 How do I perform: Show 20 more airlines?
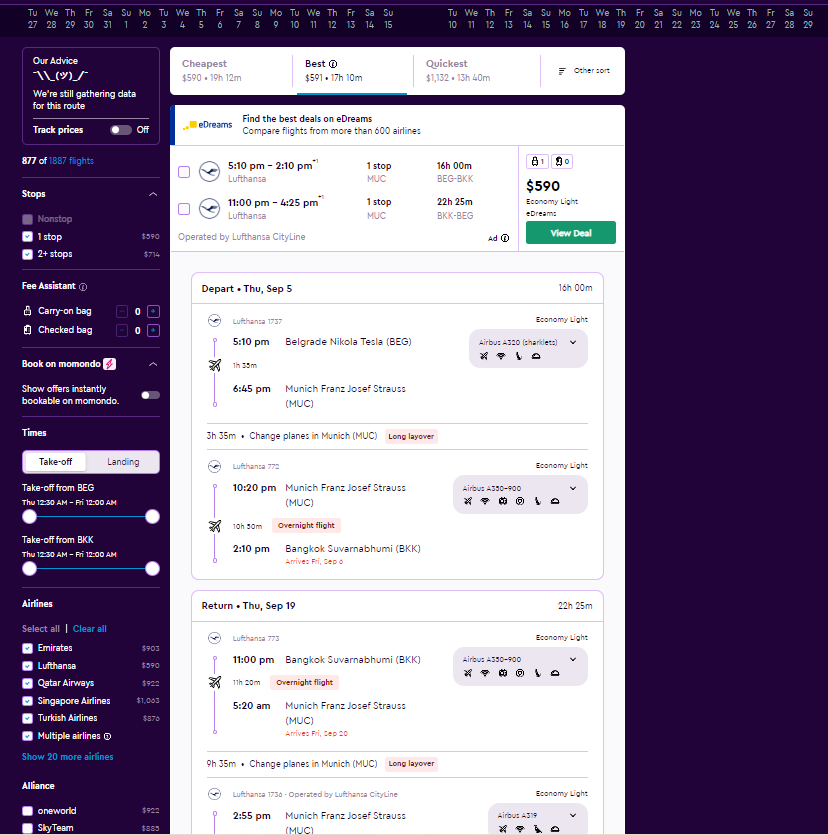[68, 757]
